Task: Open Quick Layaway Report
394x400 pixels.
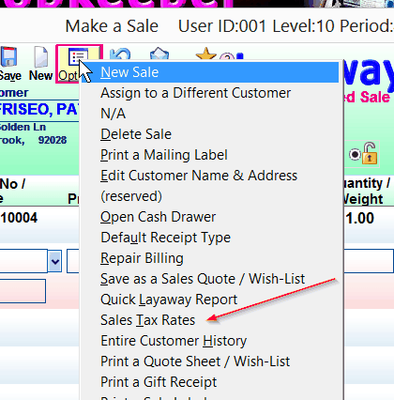Action: 209,300
